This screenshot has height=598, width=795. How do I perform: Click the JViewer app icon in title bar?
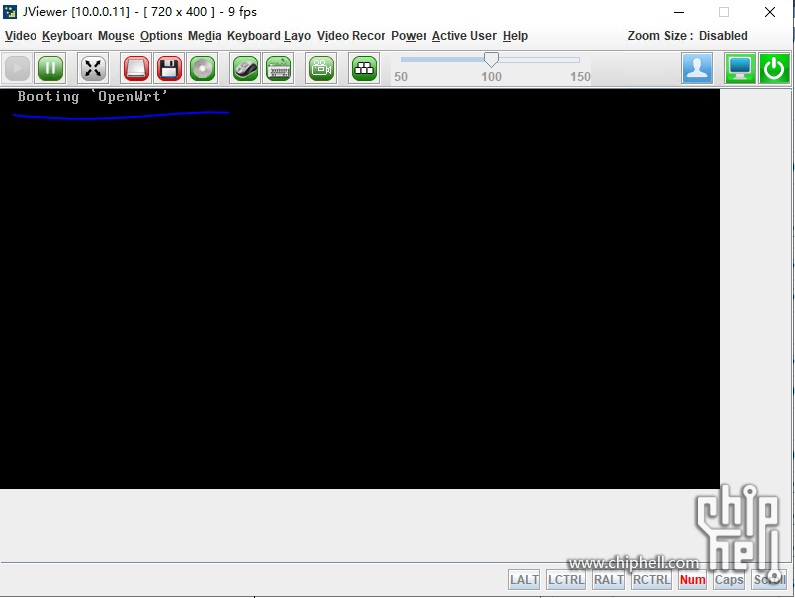[x=10, y=12]
